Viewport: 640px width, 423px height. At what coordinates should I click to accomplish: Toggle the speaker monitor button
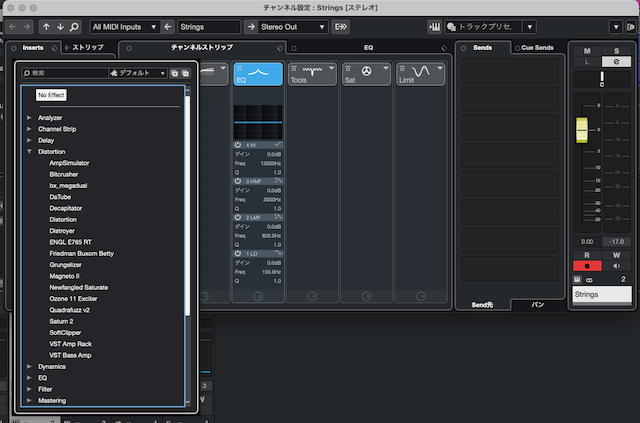pos(616,268)
